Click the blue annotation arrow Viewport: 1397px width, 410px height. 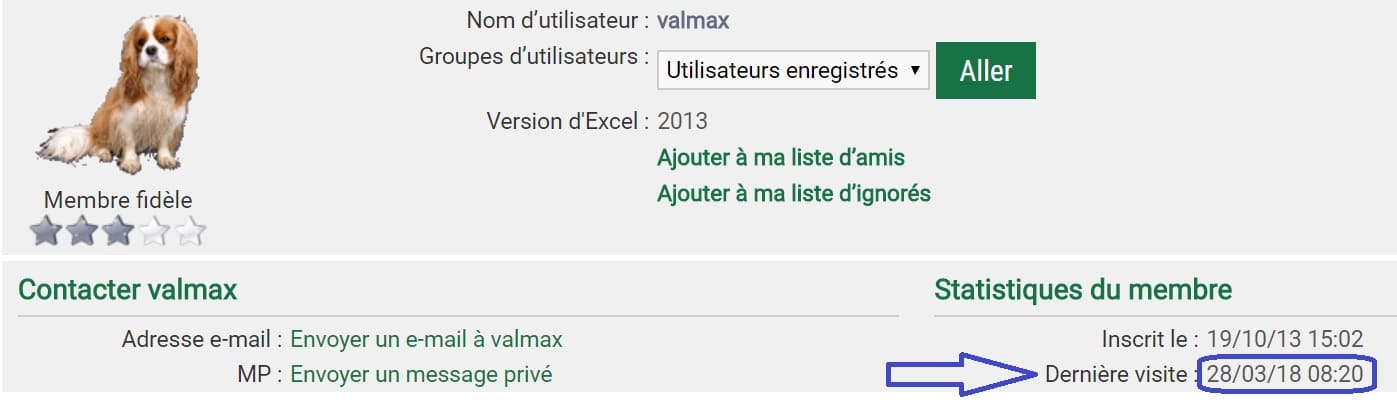tap(960, 375)
